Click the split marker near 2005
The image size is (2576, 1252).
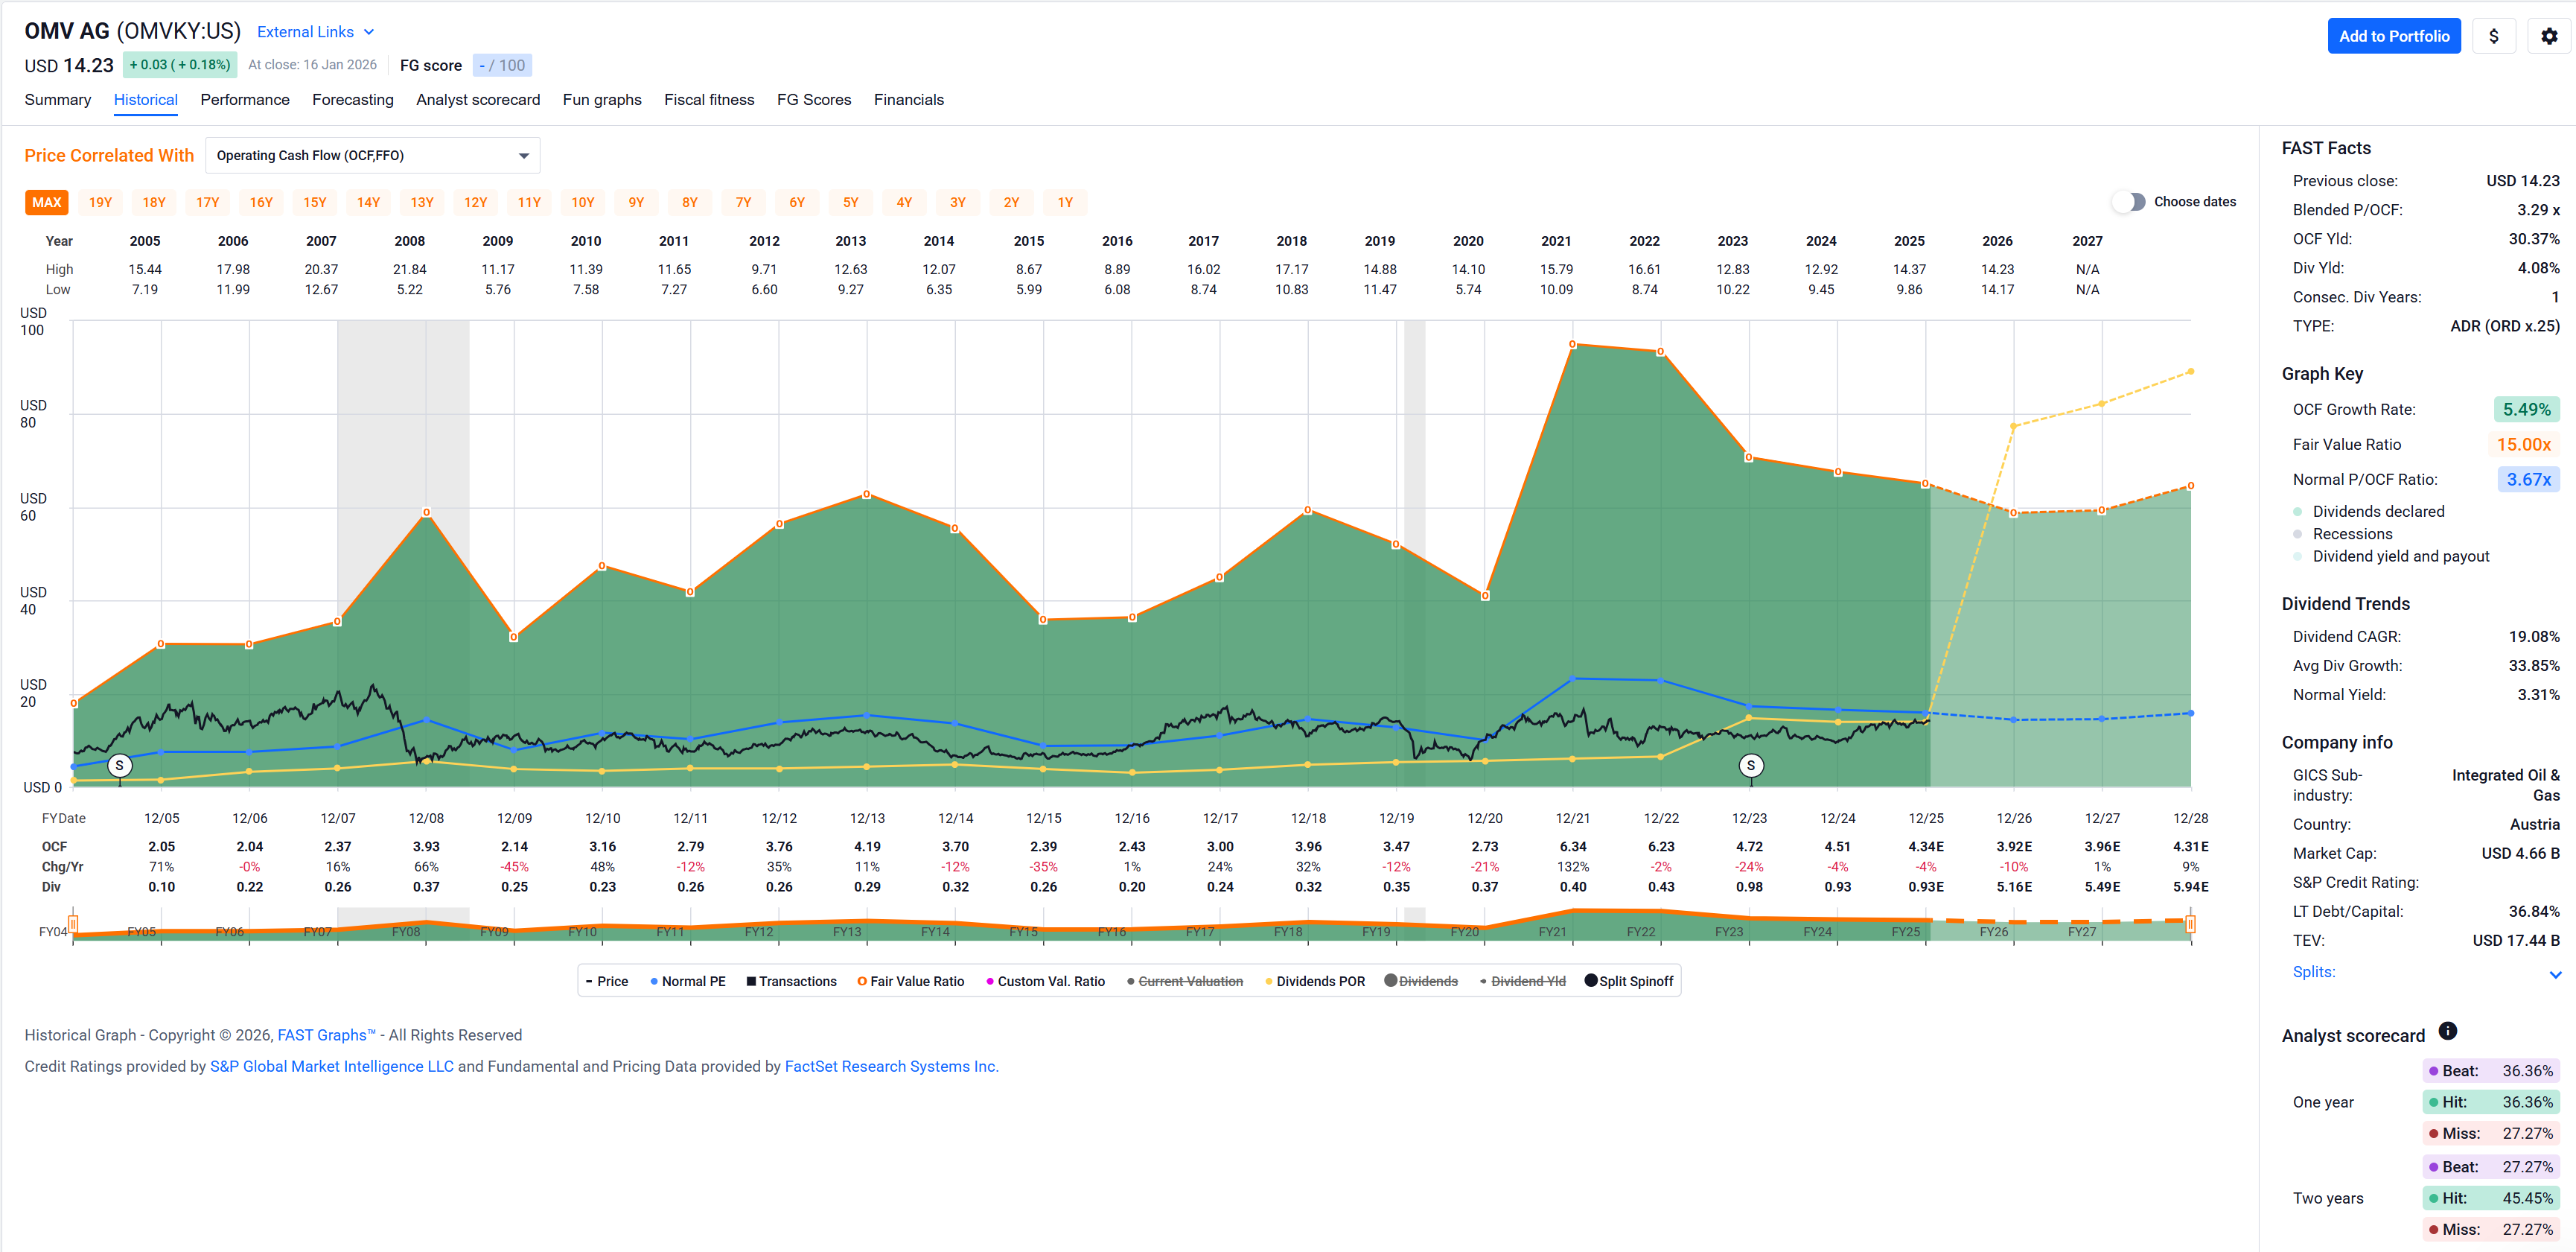pos(119,766)
